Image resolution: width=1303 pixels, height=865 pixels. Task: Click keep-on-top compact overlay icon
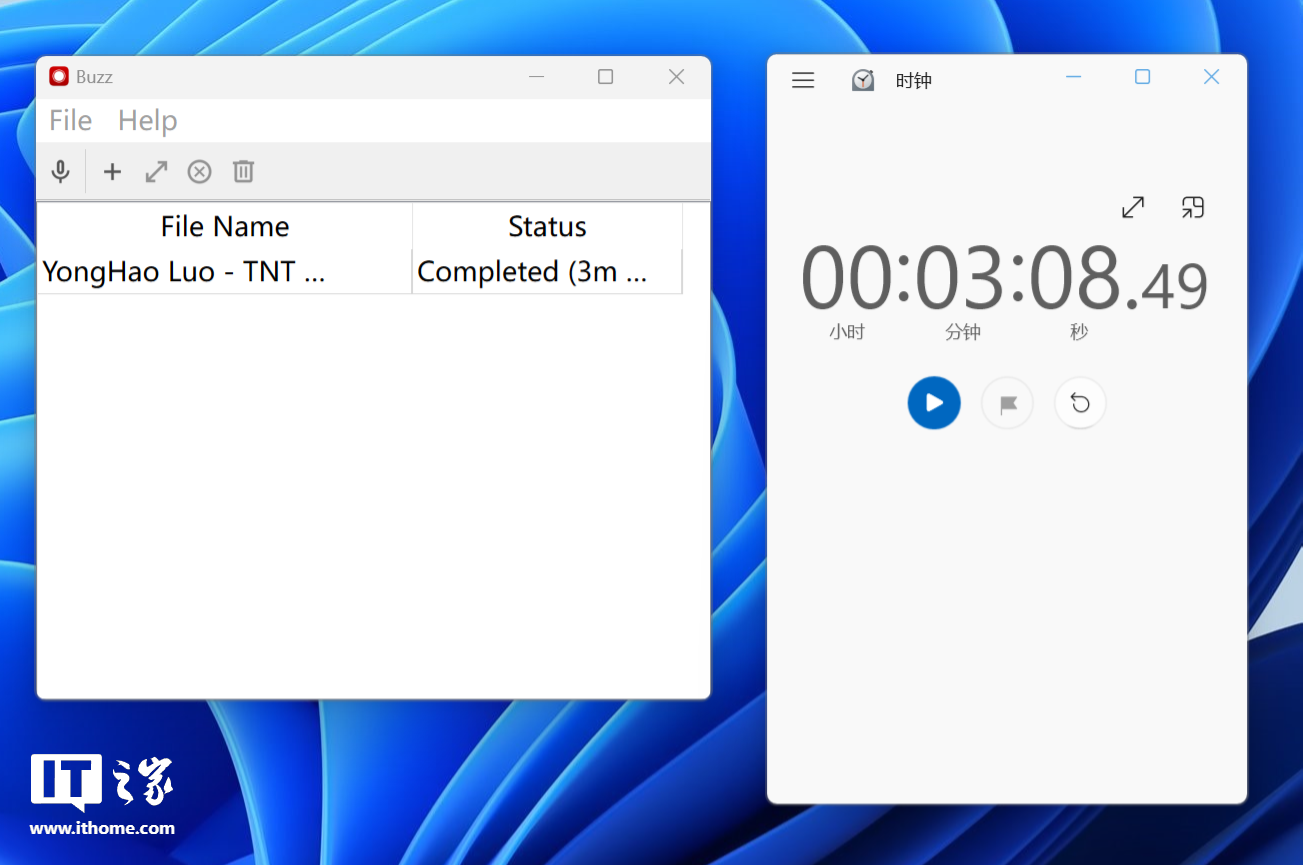1192,207
